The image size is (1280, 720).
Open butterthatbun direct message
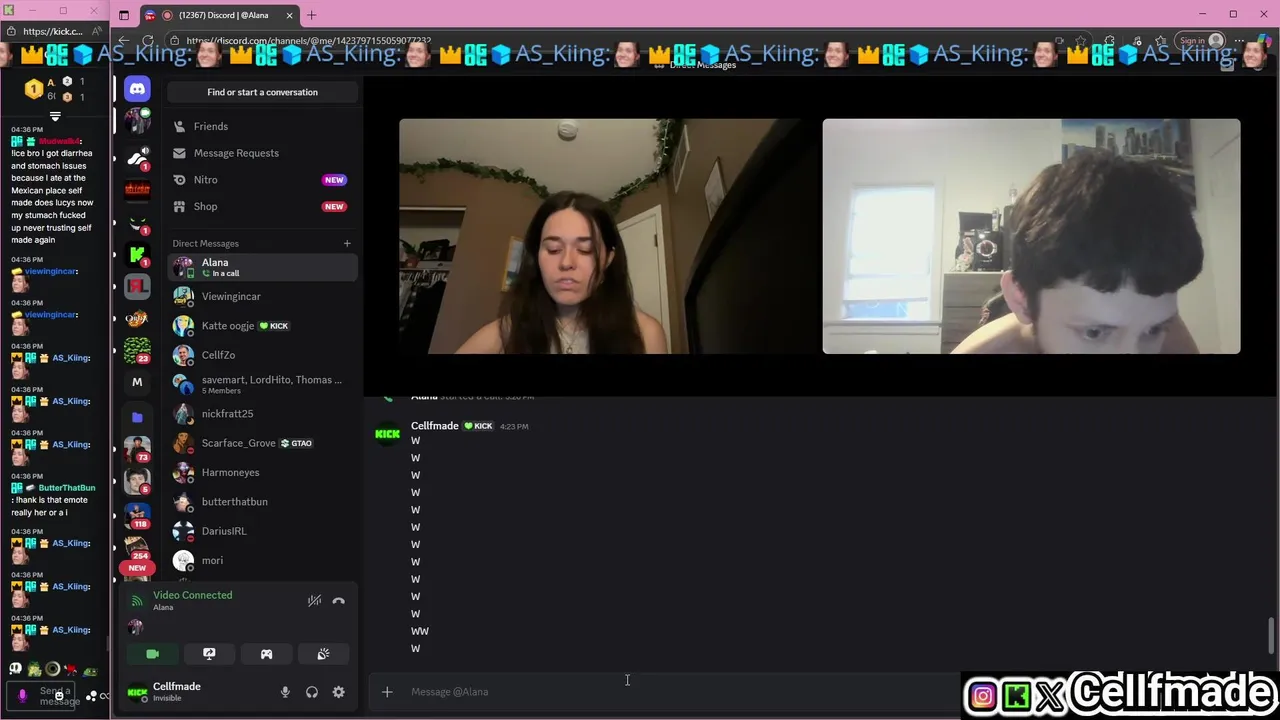262,502
